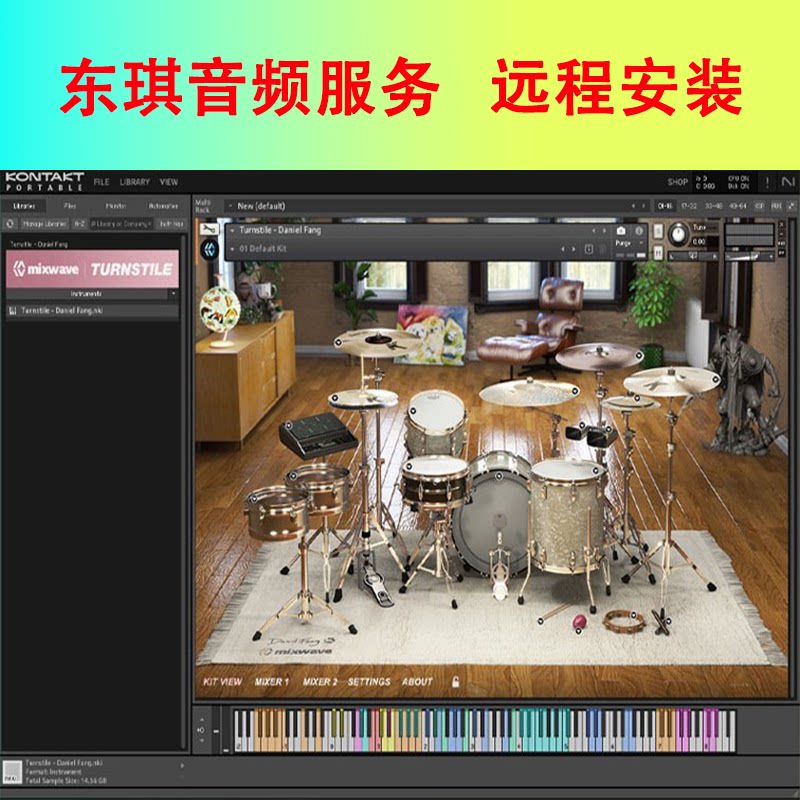The width and height of the screenshot is (800, 800).
Task: Select Turnstile - Daniel Fang.nki in library list
Action: pyautogui.click(x=92, y=310)
